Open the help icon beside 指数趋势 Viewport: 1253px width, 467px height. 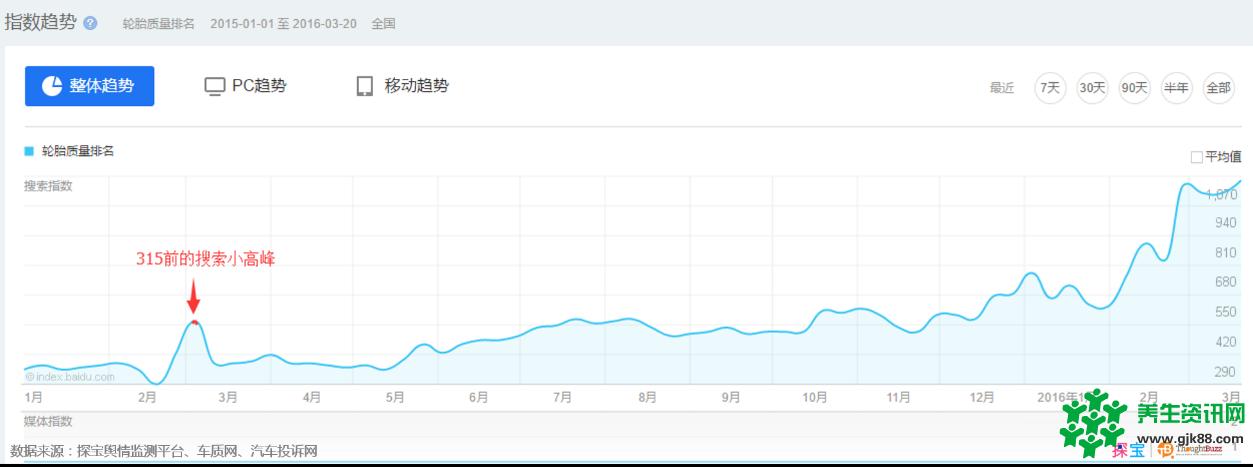90,23
